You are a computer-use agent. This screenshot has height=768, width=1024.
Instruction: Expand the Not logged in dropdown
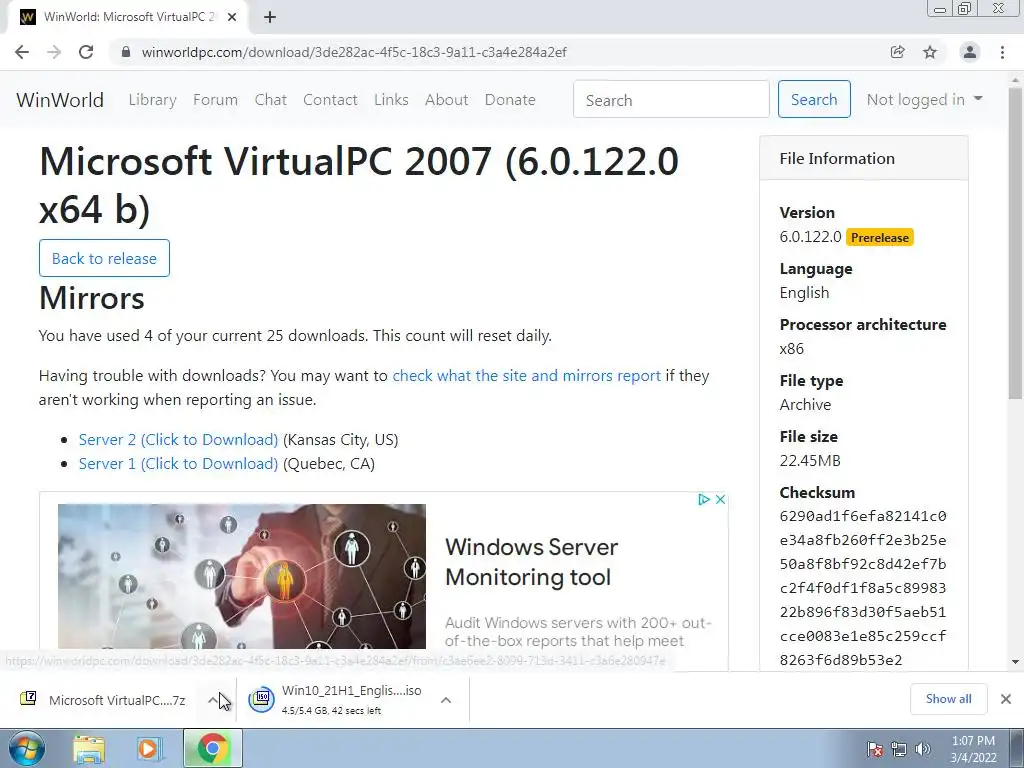[924, 99]
